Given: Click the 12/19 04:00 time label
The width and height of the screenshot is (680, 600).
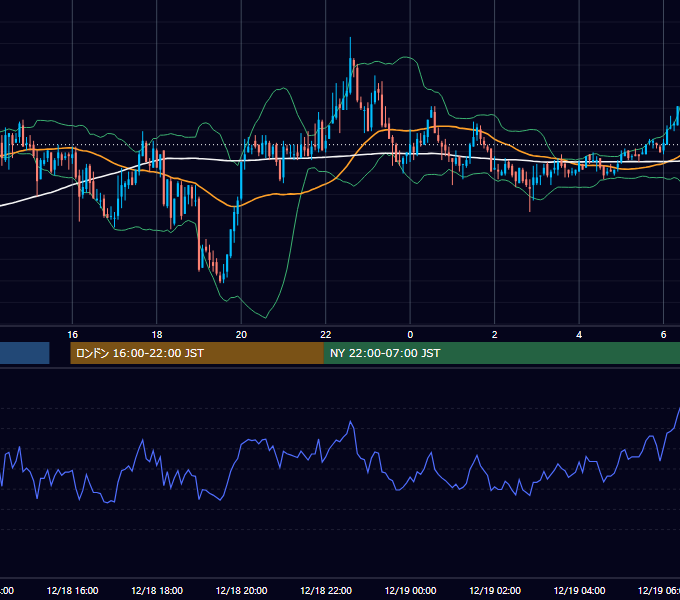Looking at the screenshot, I should click(579, 590).
